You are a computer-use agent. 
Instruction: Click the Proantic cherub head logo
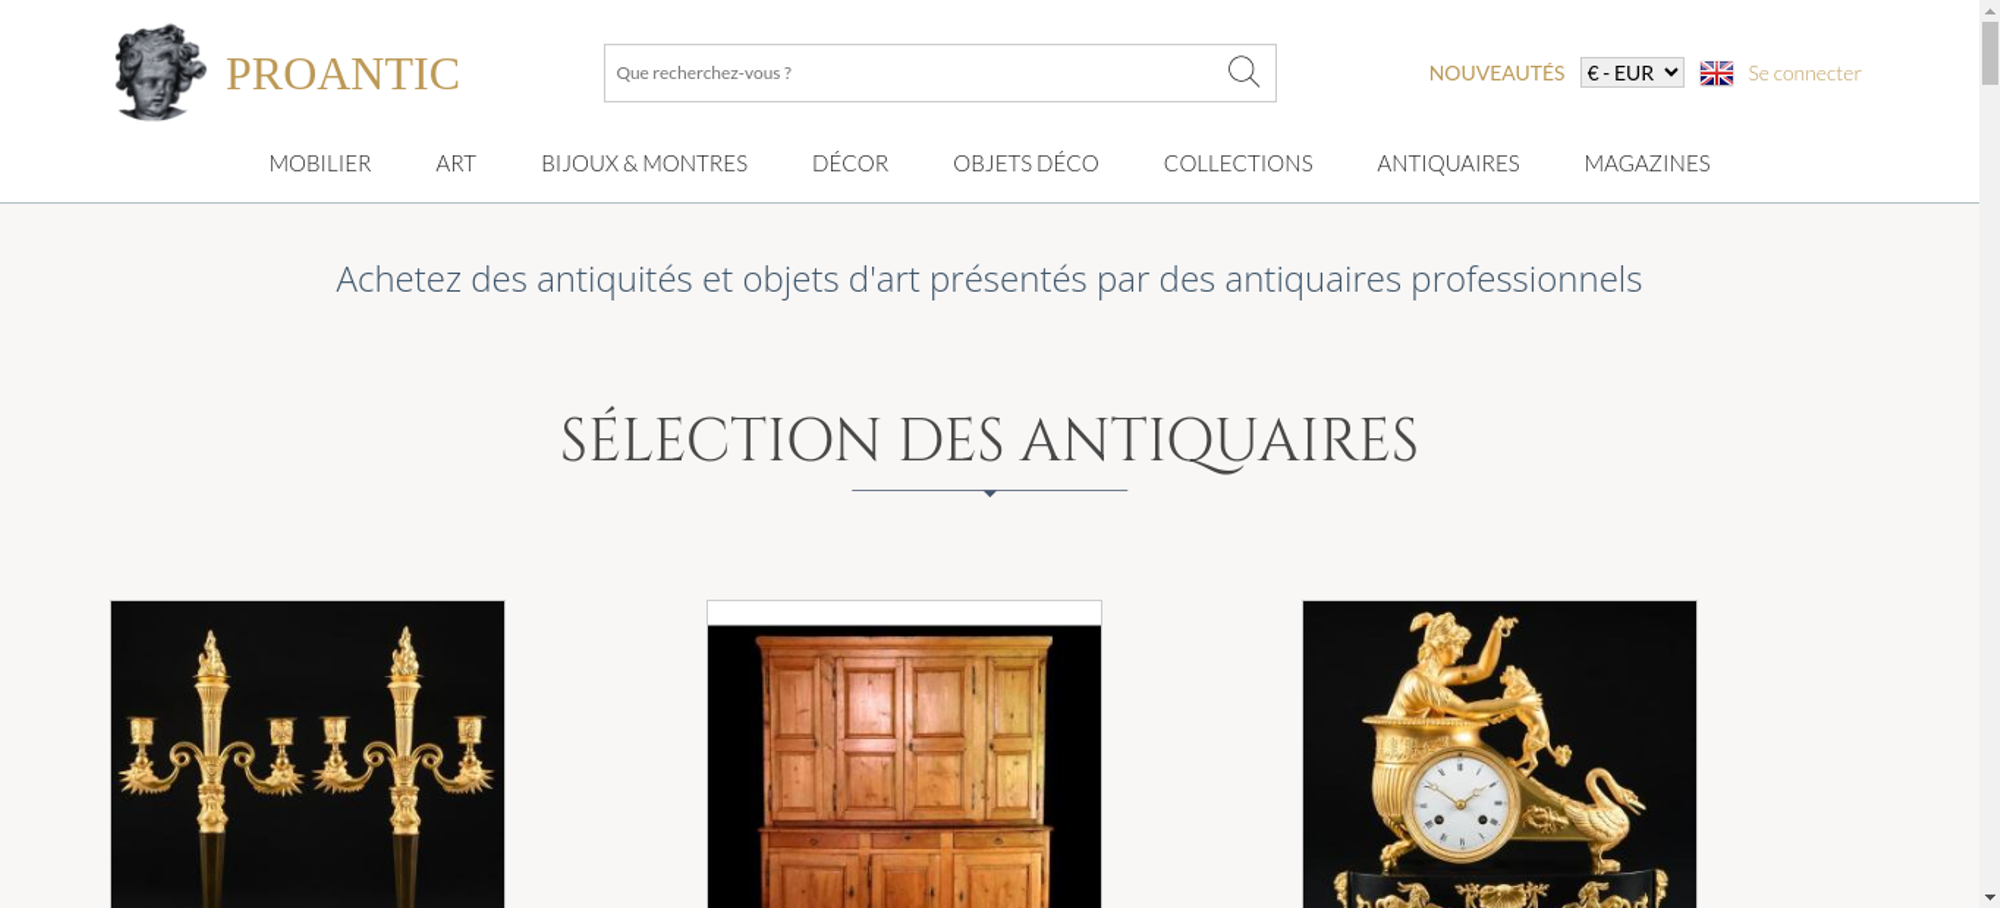pyautogui.click(x=160, y=73)
